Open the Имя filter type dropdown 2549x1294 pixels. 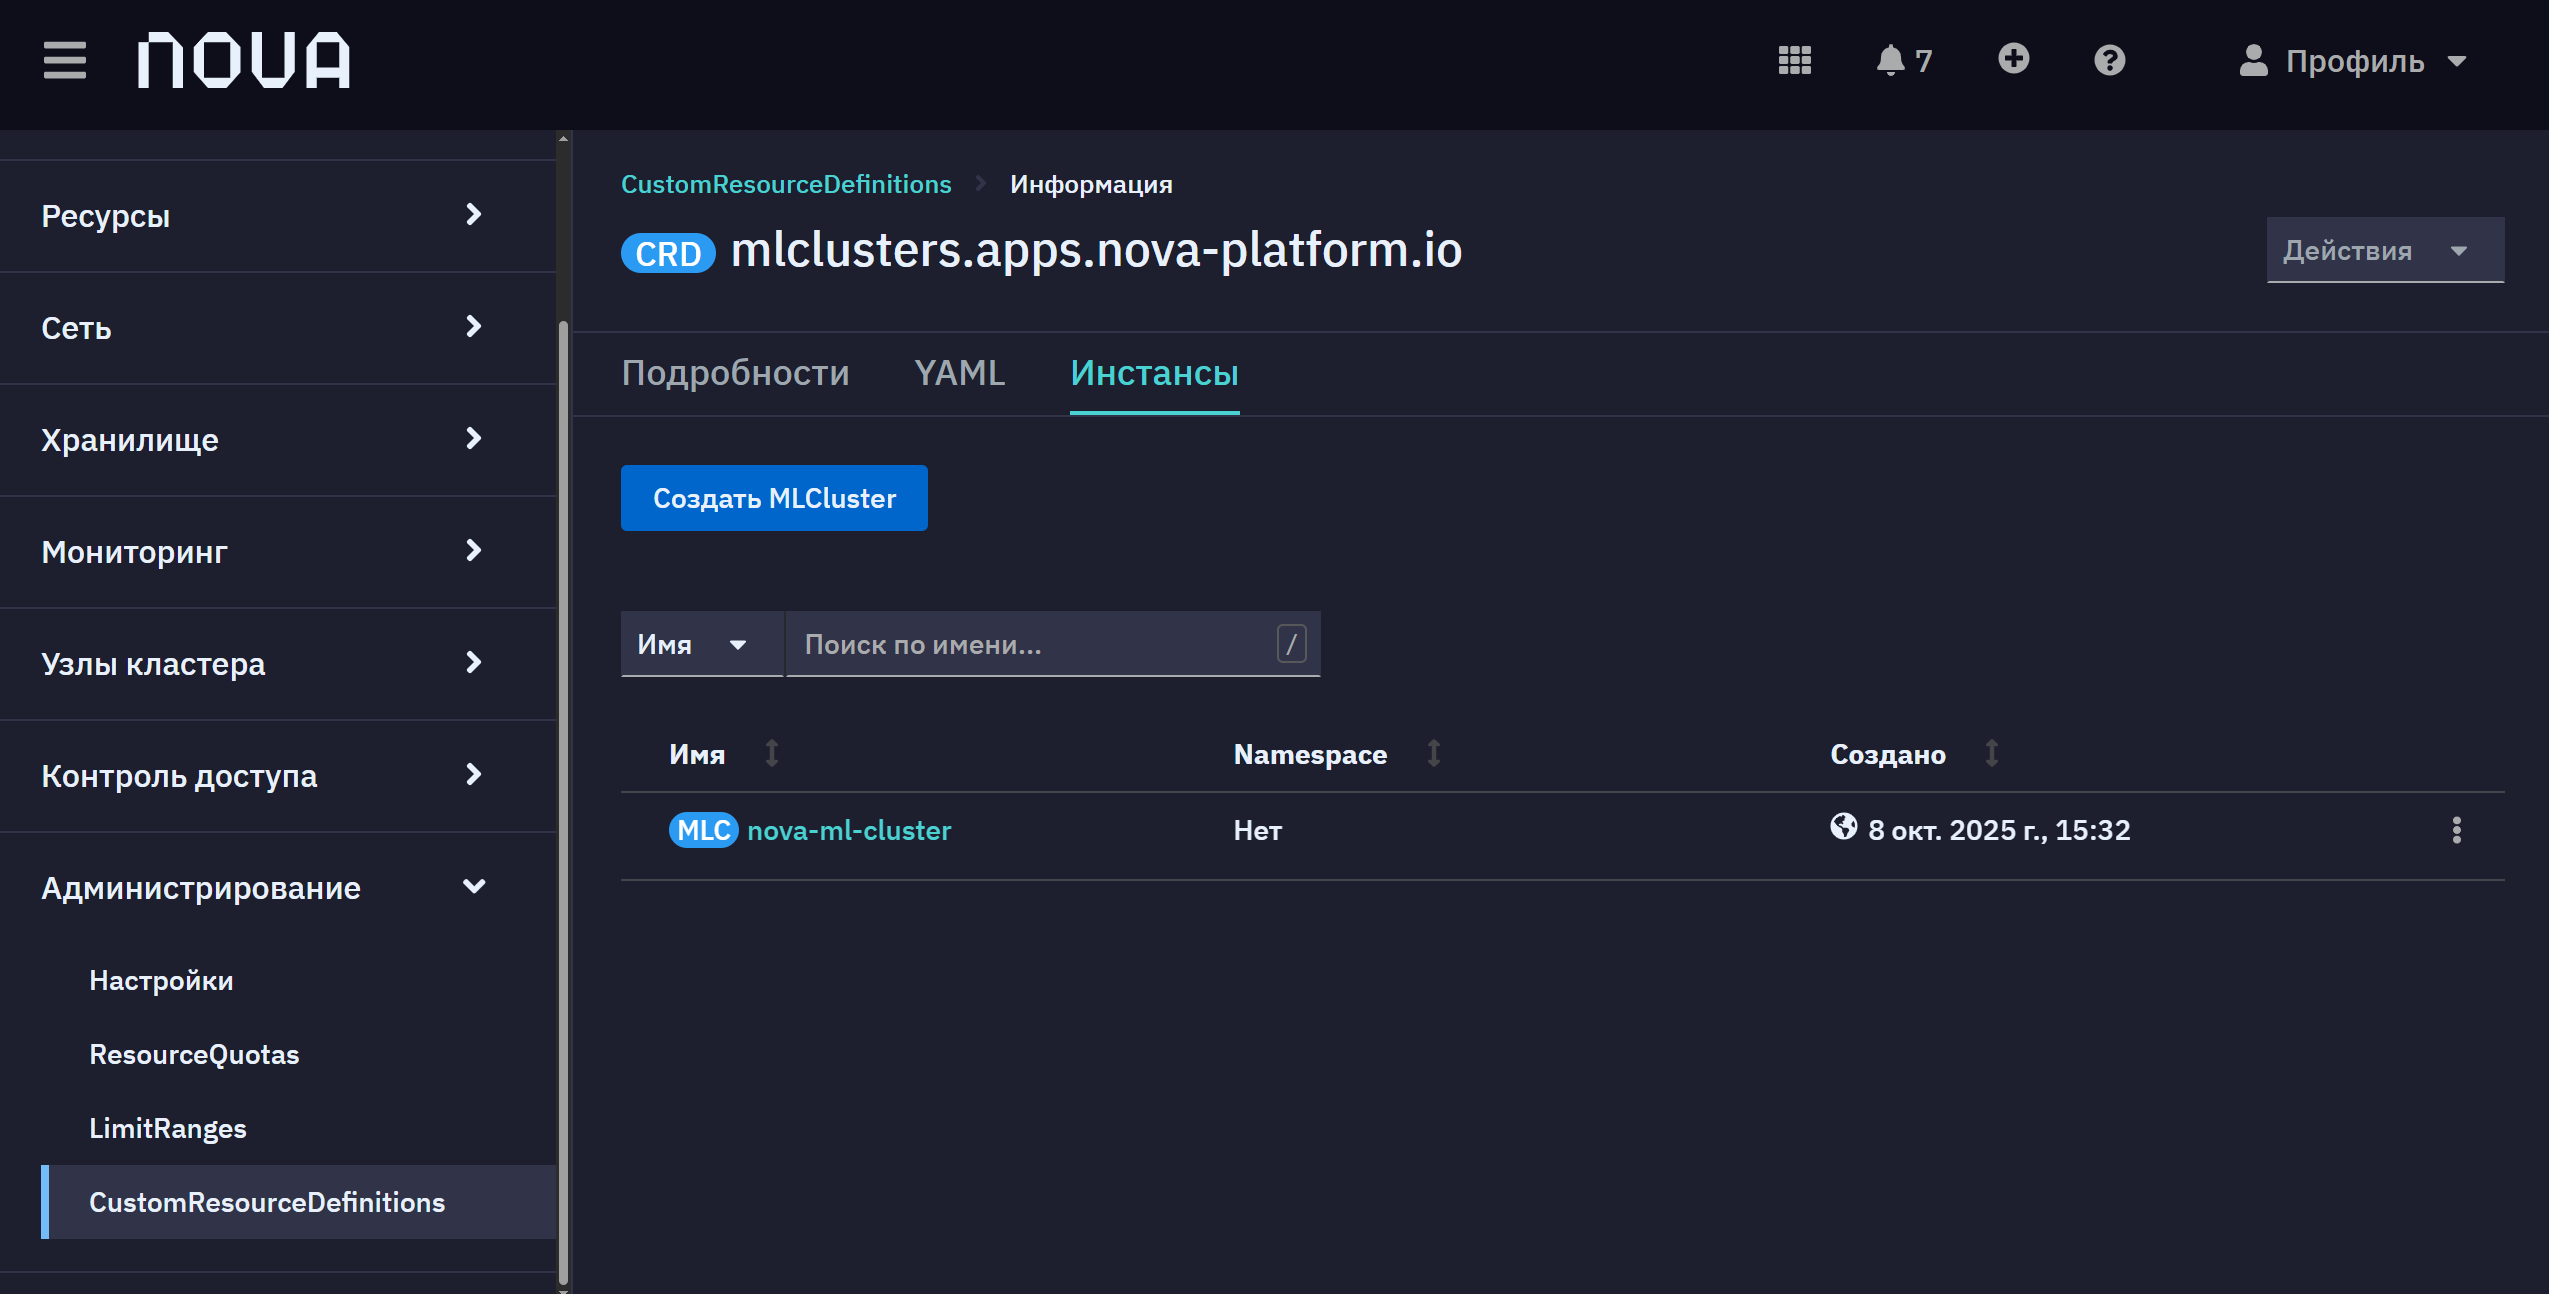pos(701,644)
